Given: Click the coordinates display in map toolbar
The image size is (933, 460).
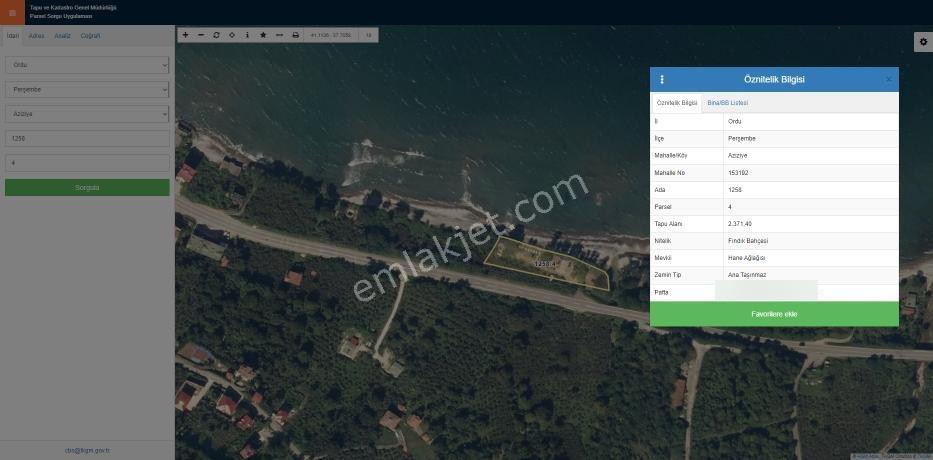Looking at the screenshot, I should [331, 35].
